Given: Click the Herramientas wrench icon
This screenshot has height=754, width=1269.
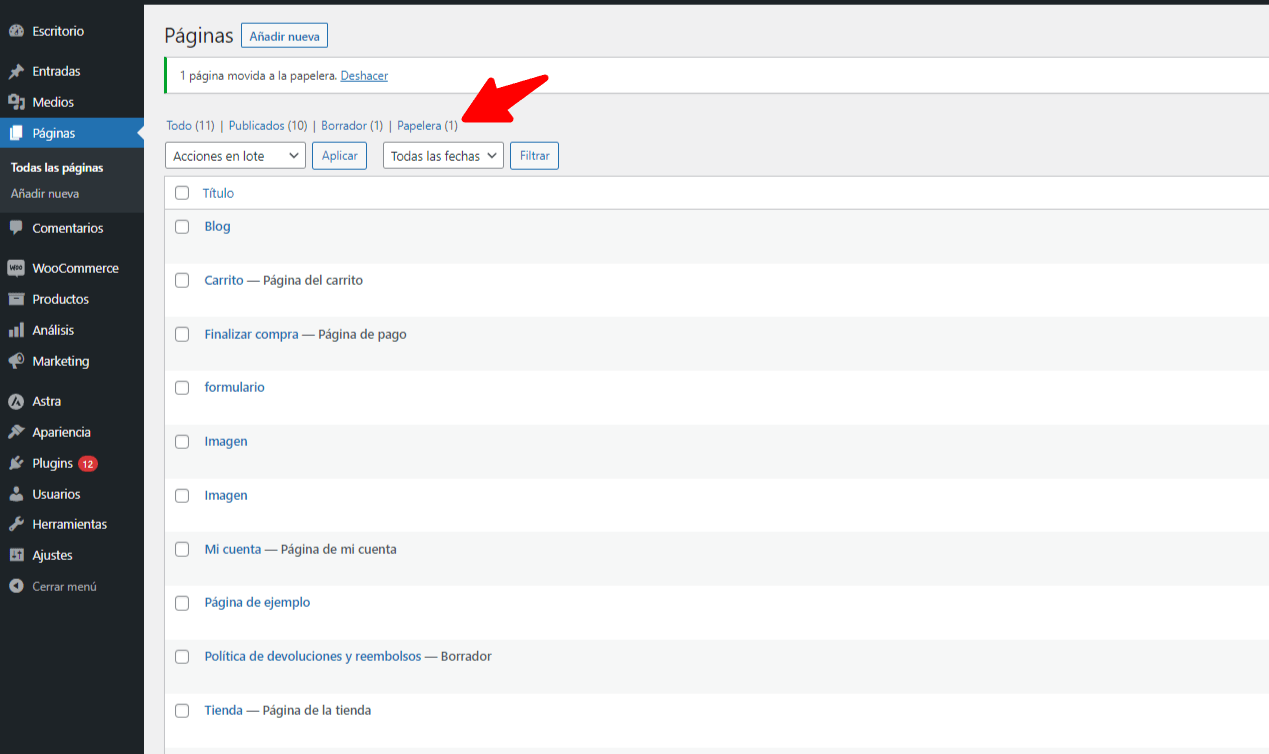Looking at the screenshot, I should 16,524.
